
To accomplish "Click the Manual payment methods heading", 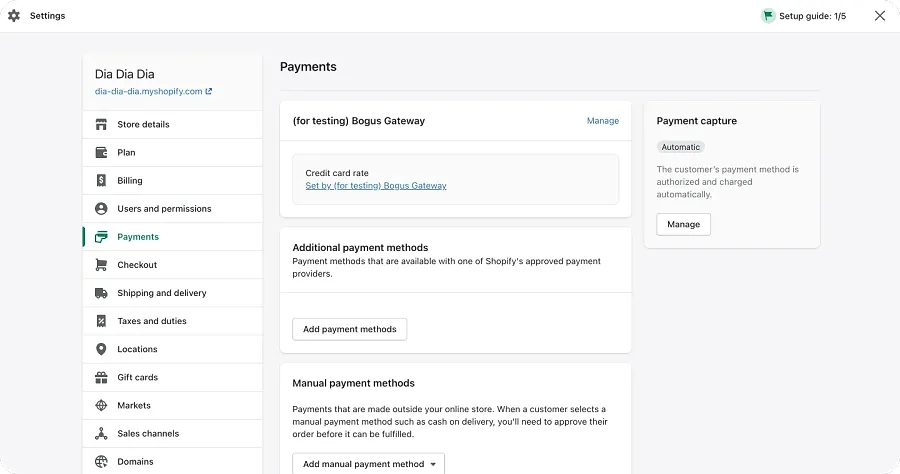I will click(354, 383).
